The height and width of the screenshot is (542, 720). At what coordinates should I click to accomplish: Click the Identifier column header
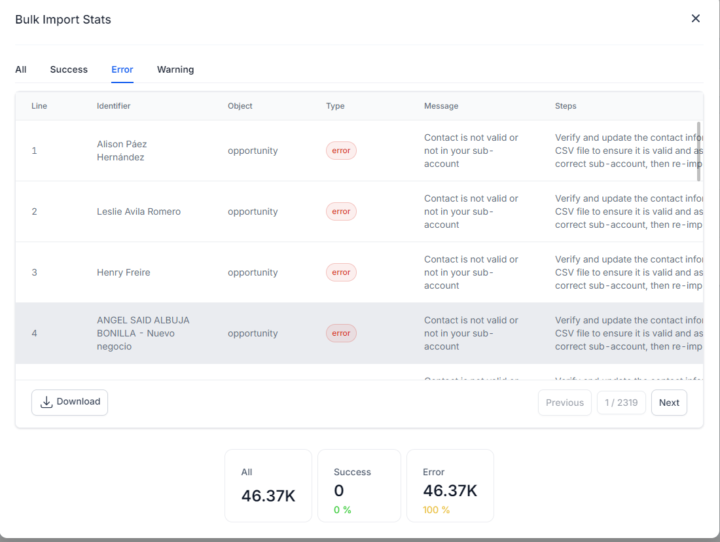[113, 106]
